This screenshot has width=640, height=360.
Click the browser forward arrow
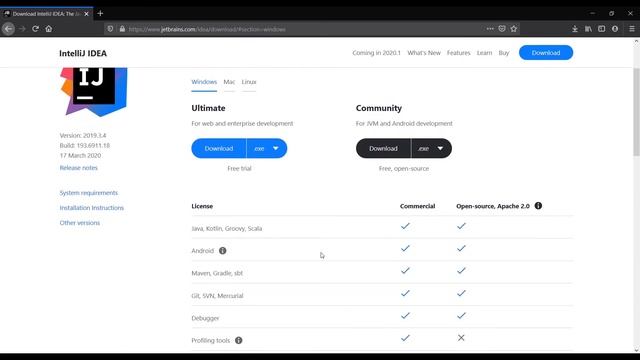click(x=22, y=29)
